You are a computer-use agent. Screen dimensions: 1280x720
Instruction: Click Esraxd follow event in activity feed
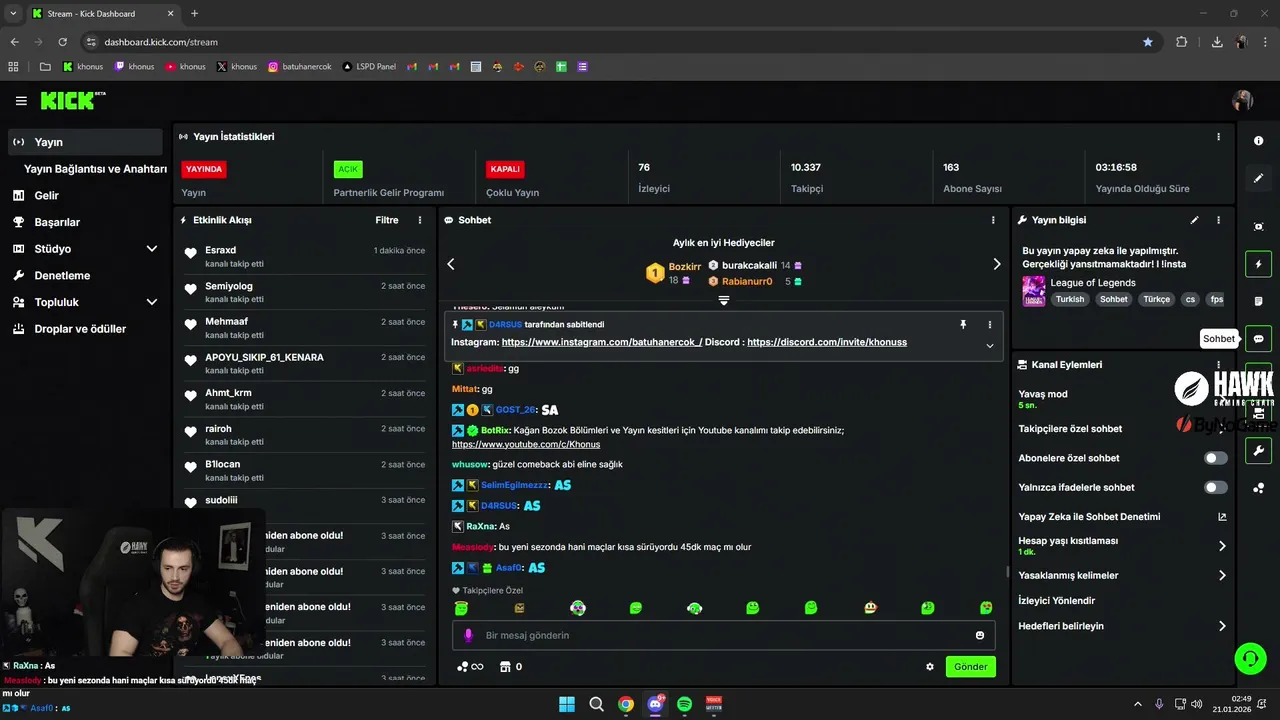(305, 257)
